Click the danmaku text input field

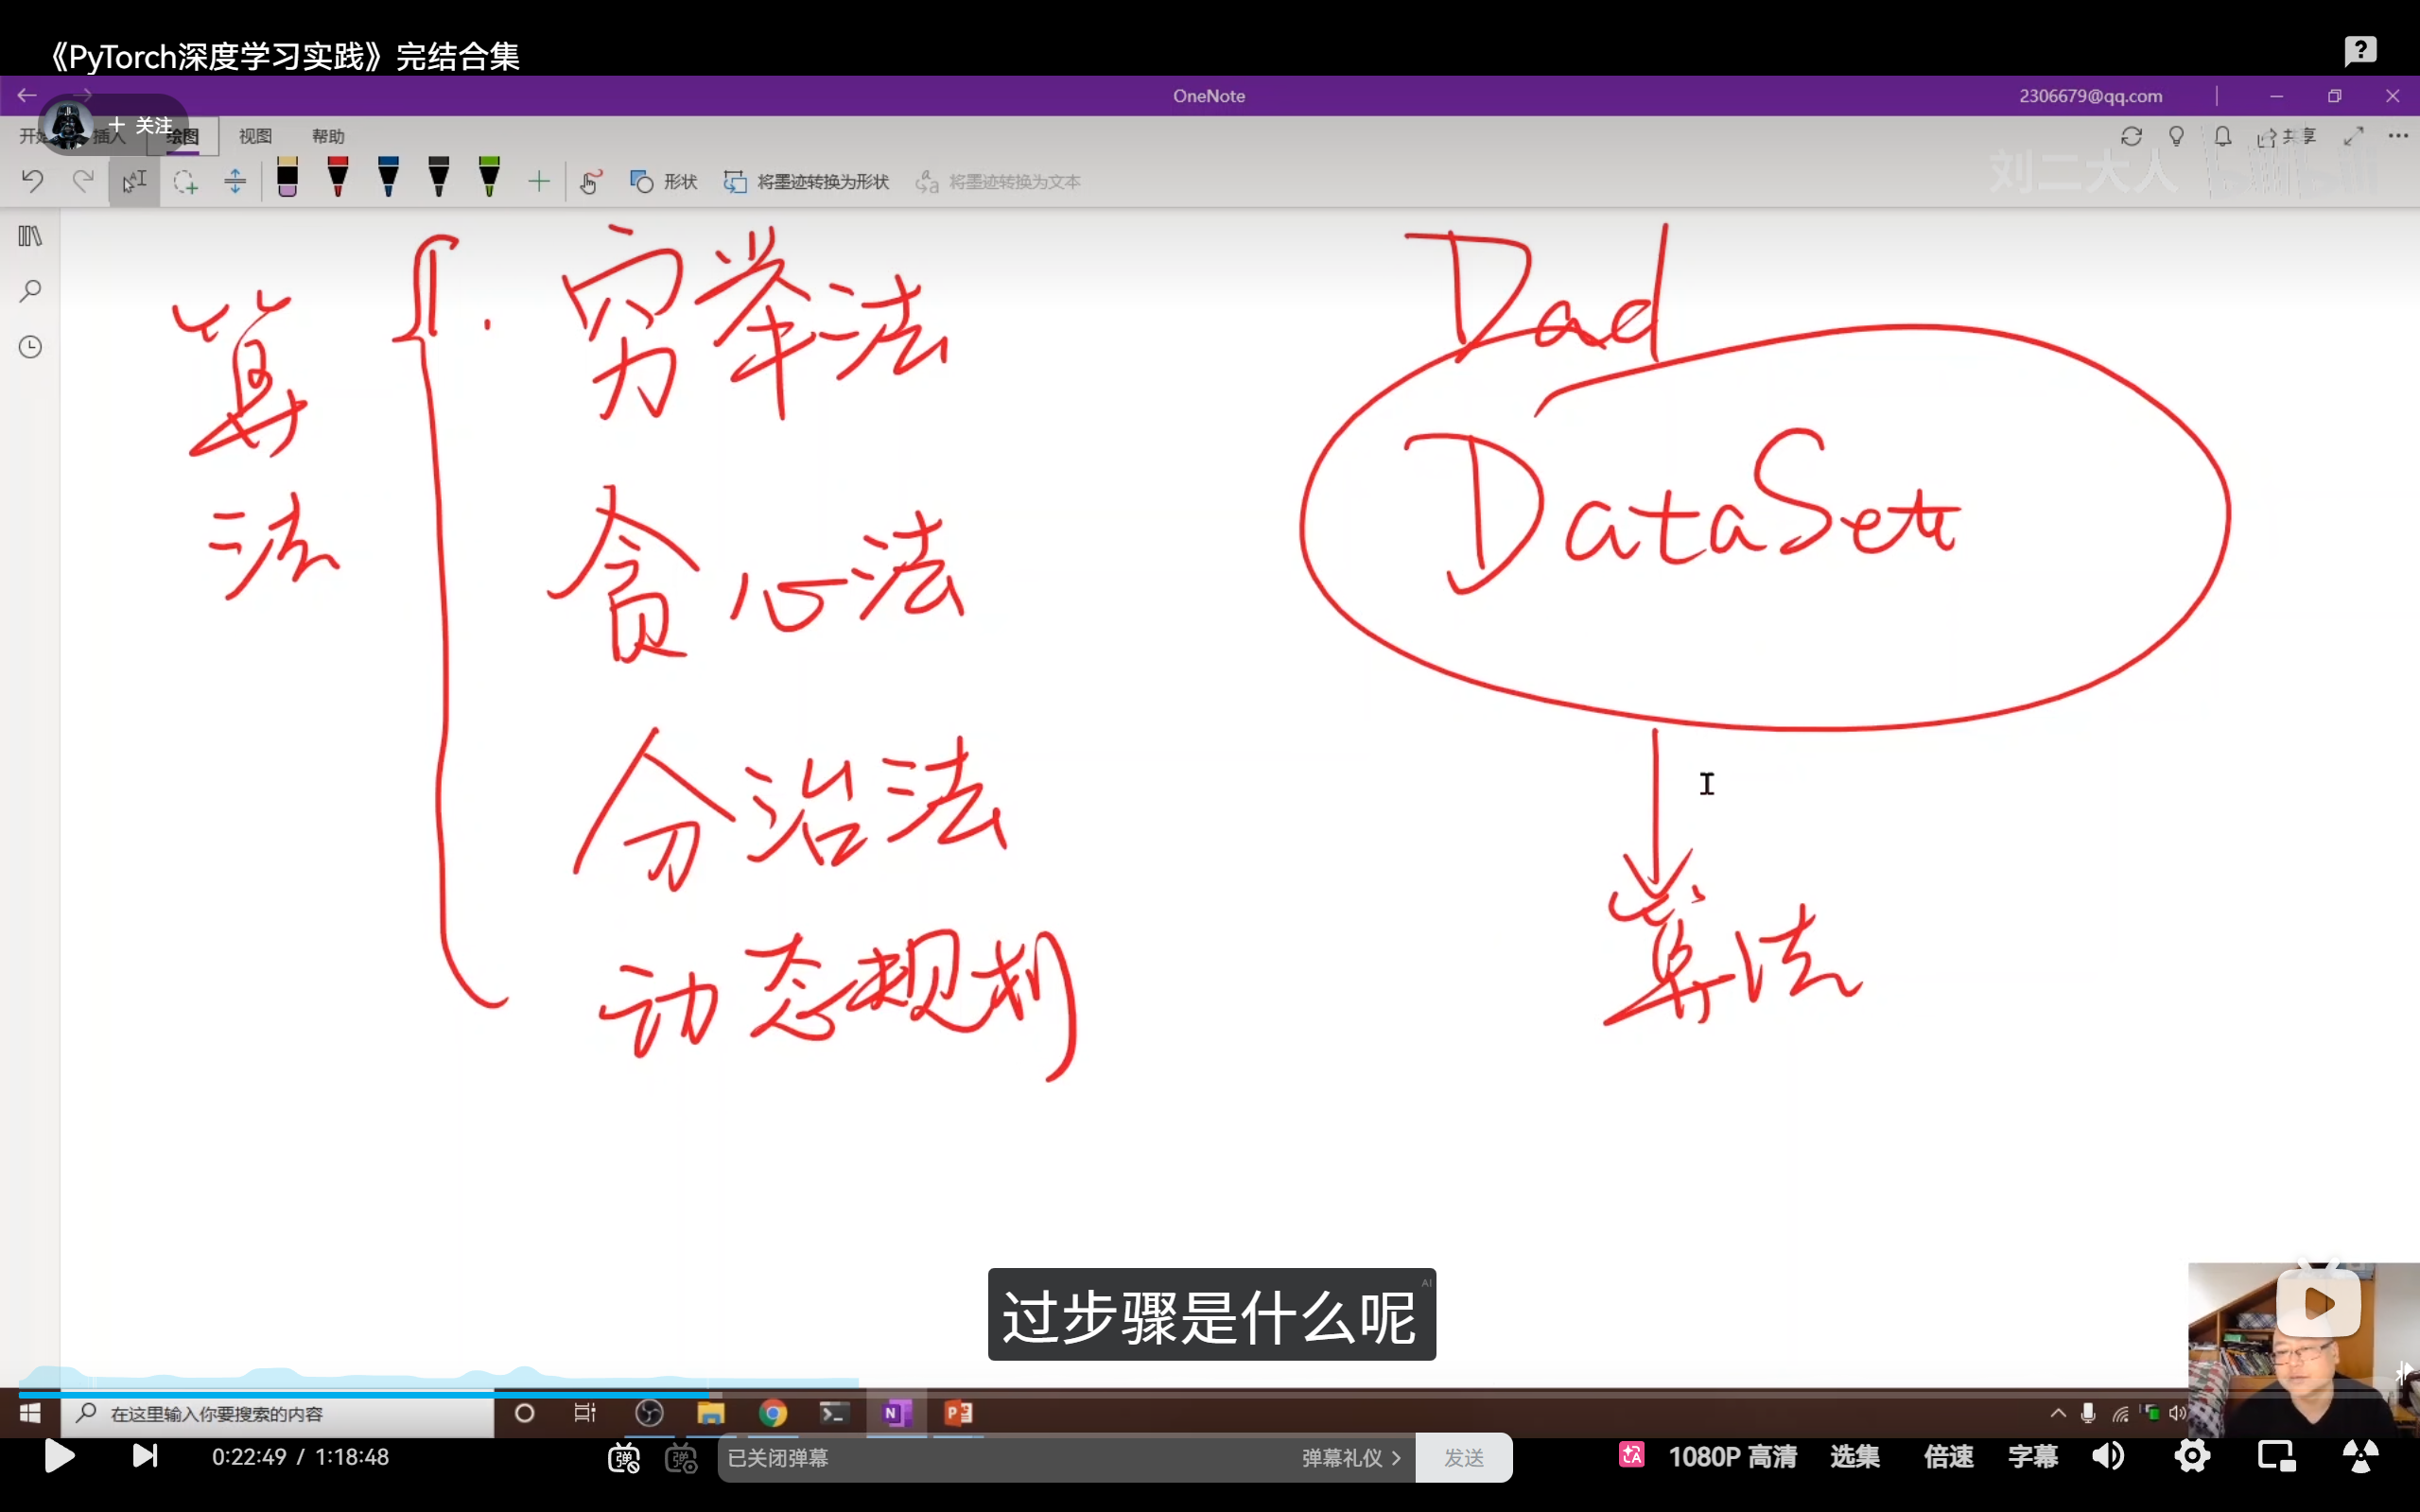(1000, 1458)
